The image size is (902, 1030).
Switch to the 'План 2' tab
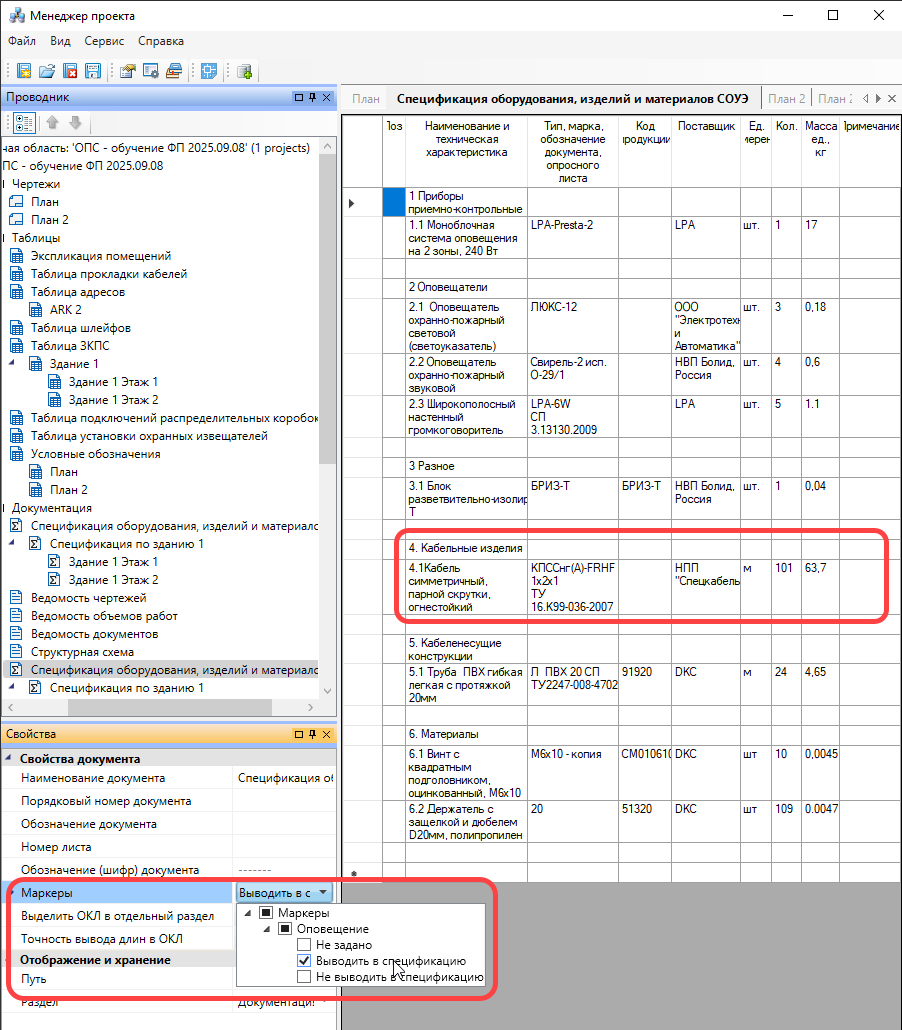787,99
